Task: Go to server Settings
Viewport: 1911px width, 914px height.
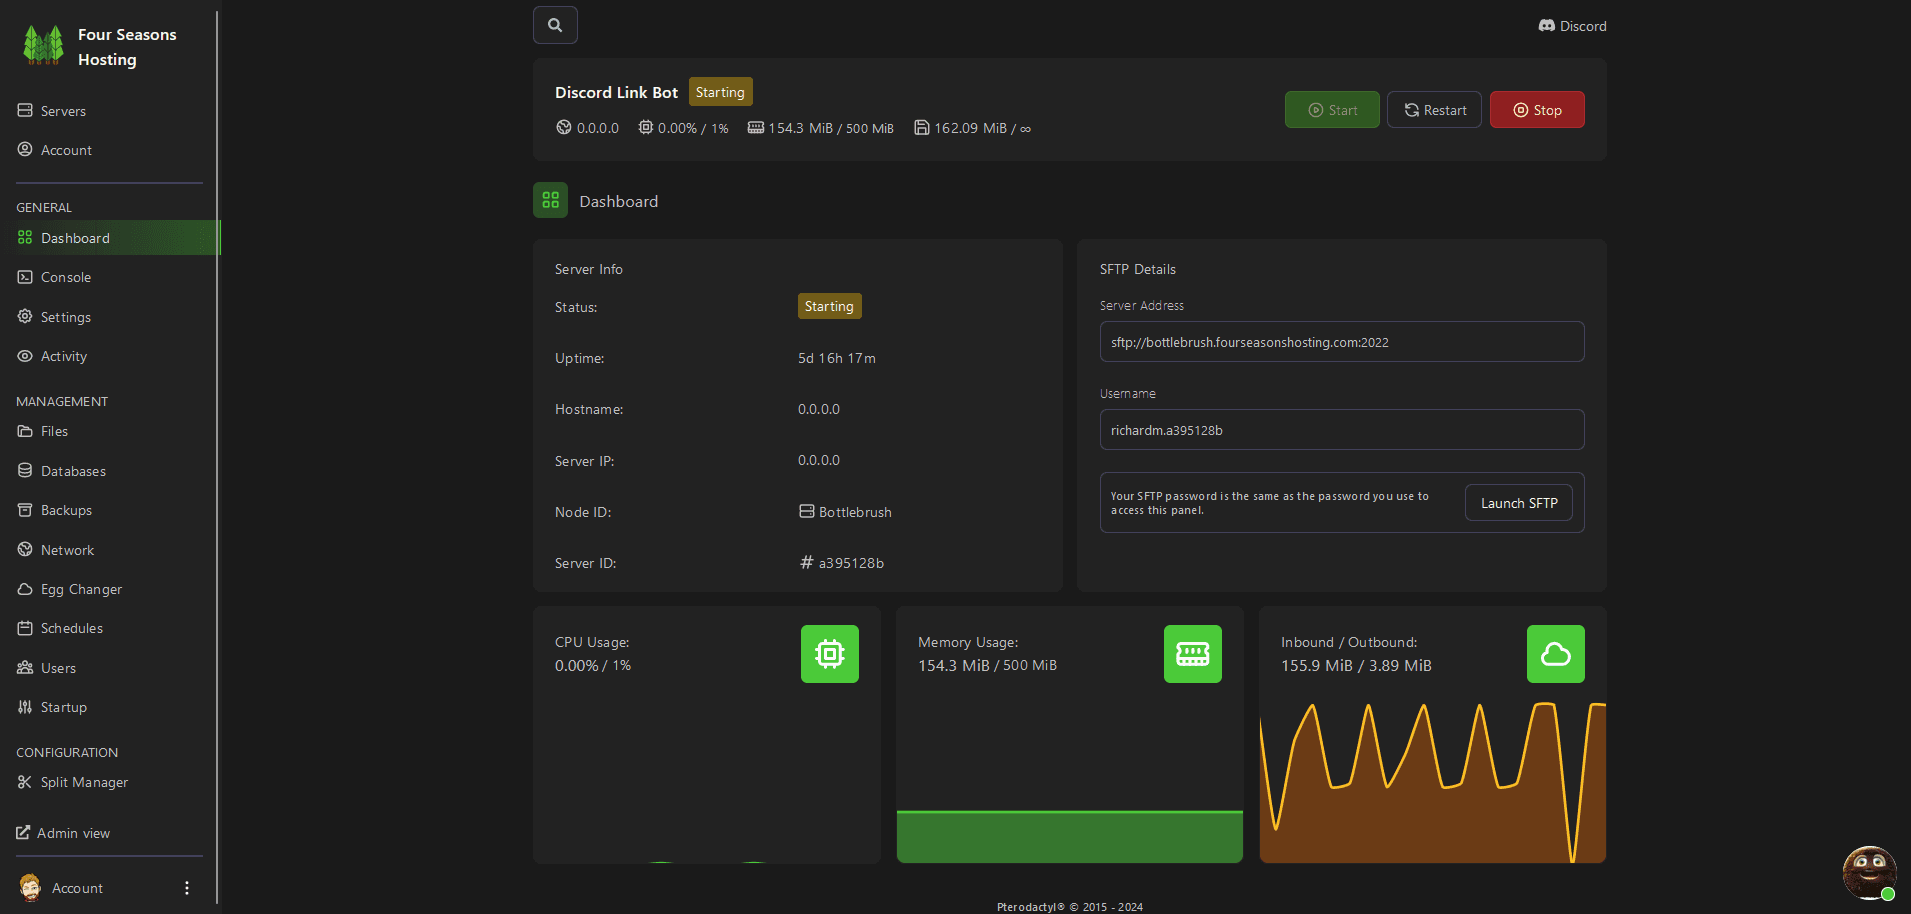Action: 110,317
